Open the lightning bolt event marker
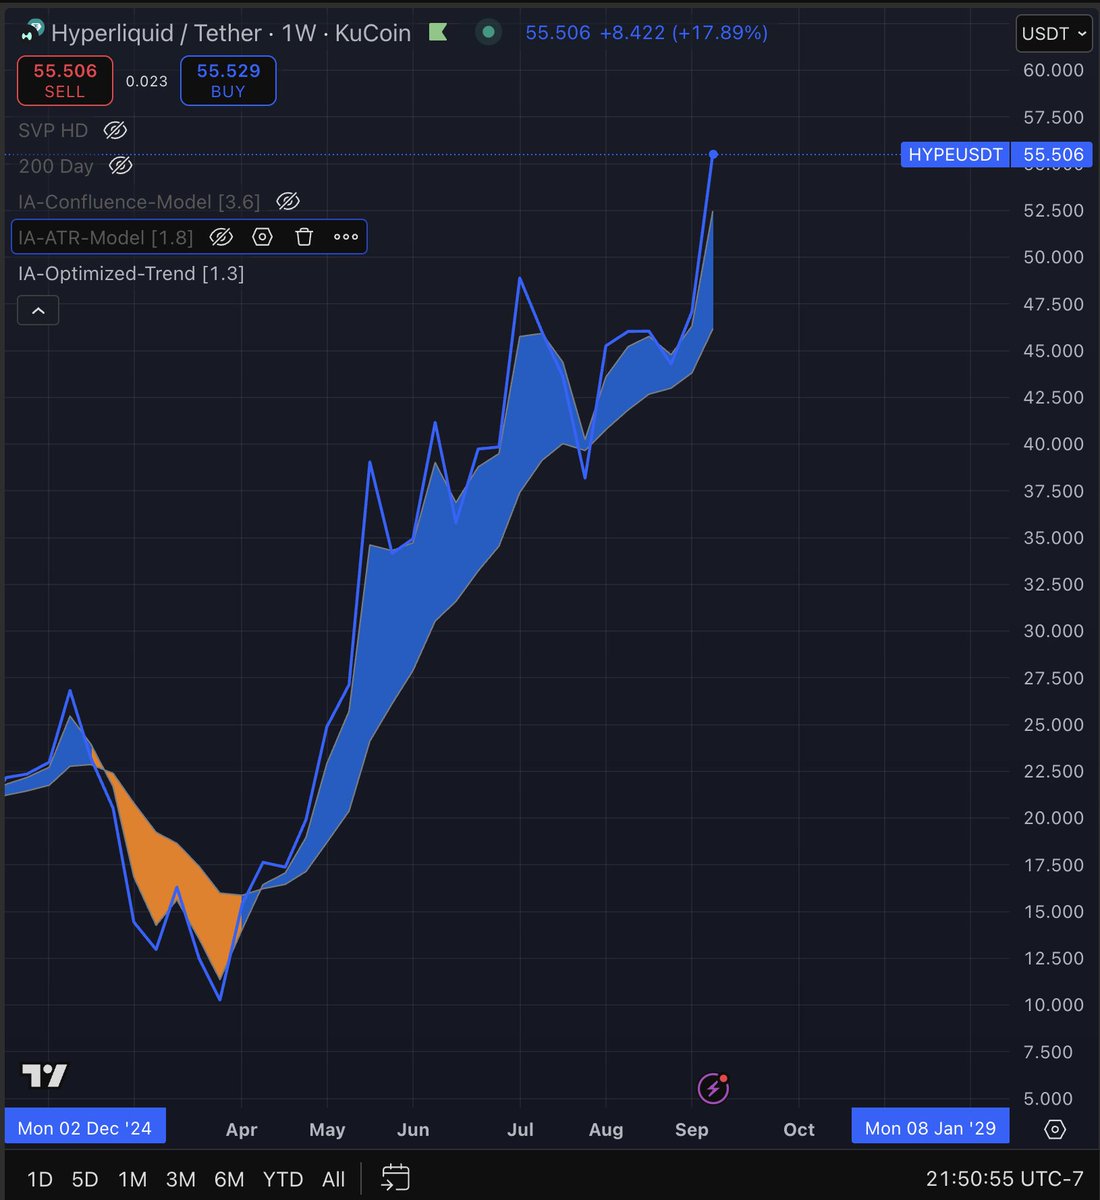Screen dimensions: 1100x1200 pos(713,1088)
